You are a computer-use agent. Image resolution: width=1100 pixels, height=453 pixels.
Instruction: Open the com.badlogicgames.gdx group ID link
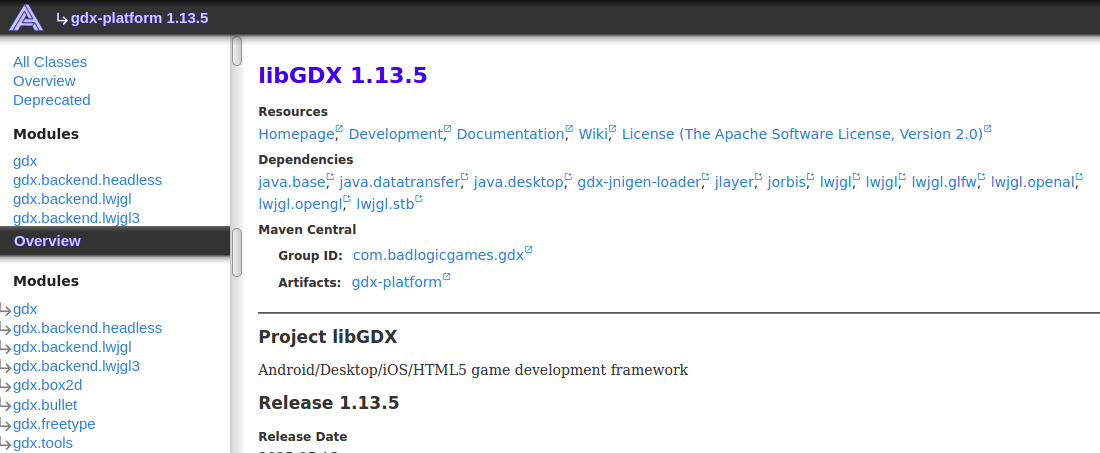[438, 255]
